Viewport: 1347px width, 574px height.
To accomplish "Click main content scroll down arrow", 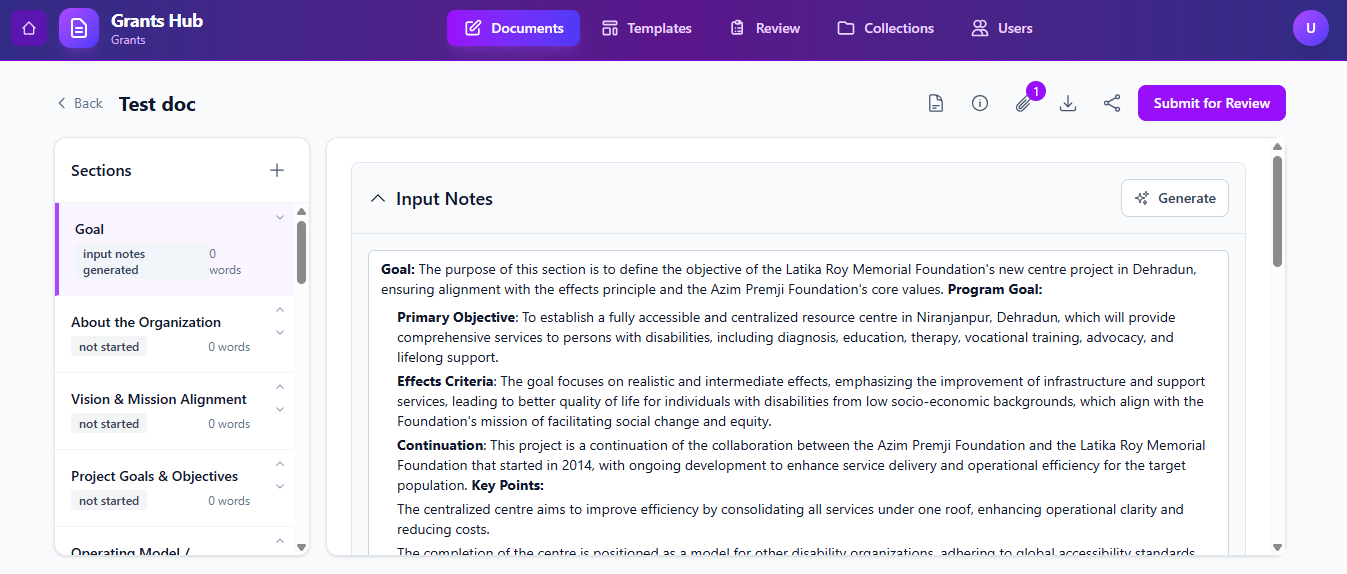I will coord(1277,547).
